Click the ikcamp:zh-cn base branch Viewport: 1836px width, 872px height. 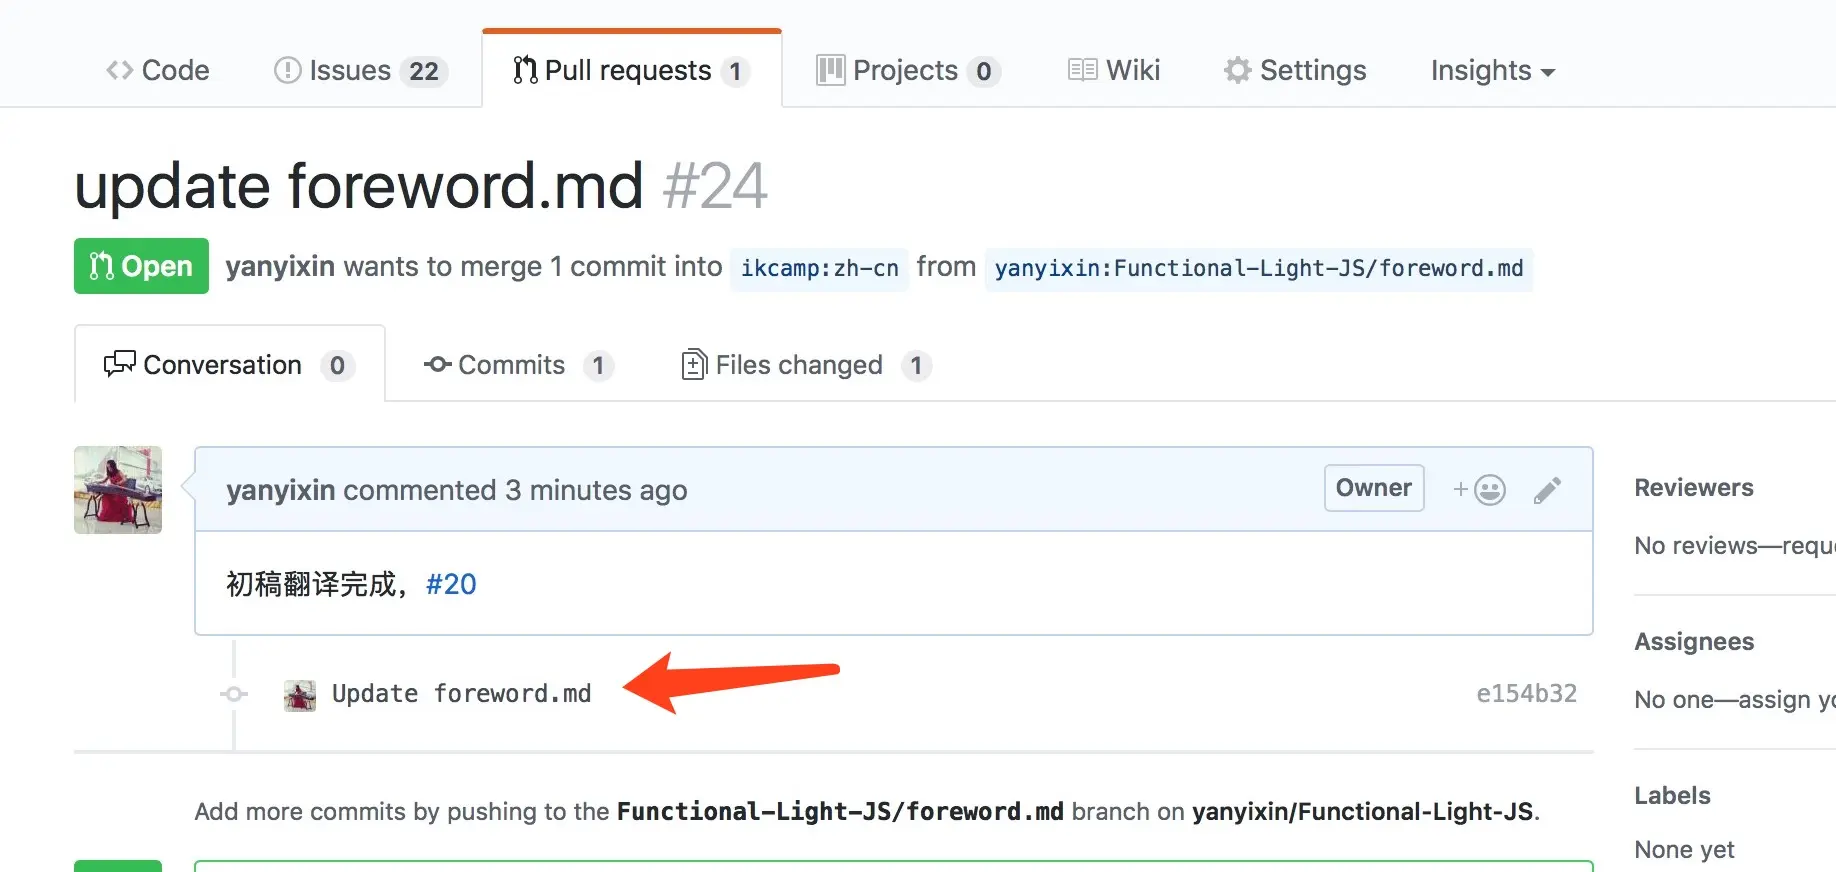(x=819, y=268)
